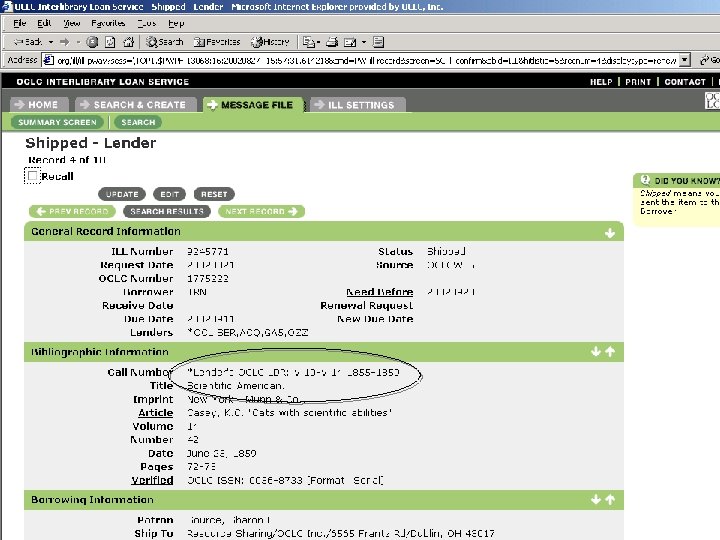Open the File menu
The image size is (720, 540).
click(19, 23)
